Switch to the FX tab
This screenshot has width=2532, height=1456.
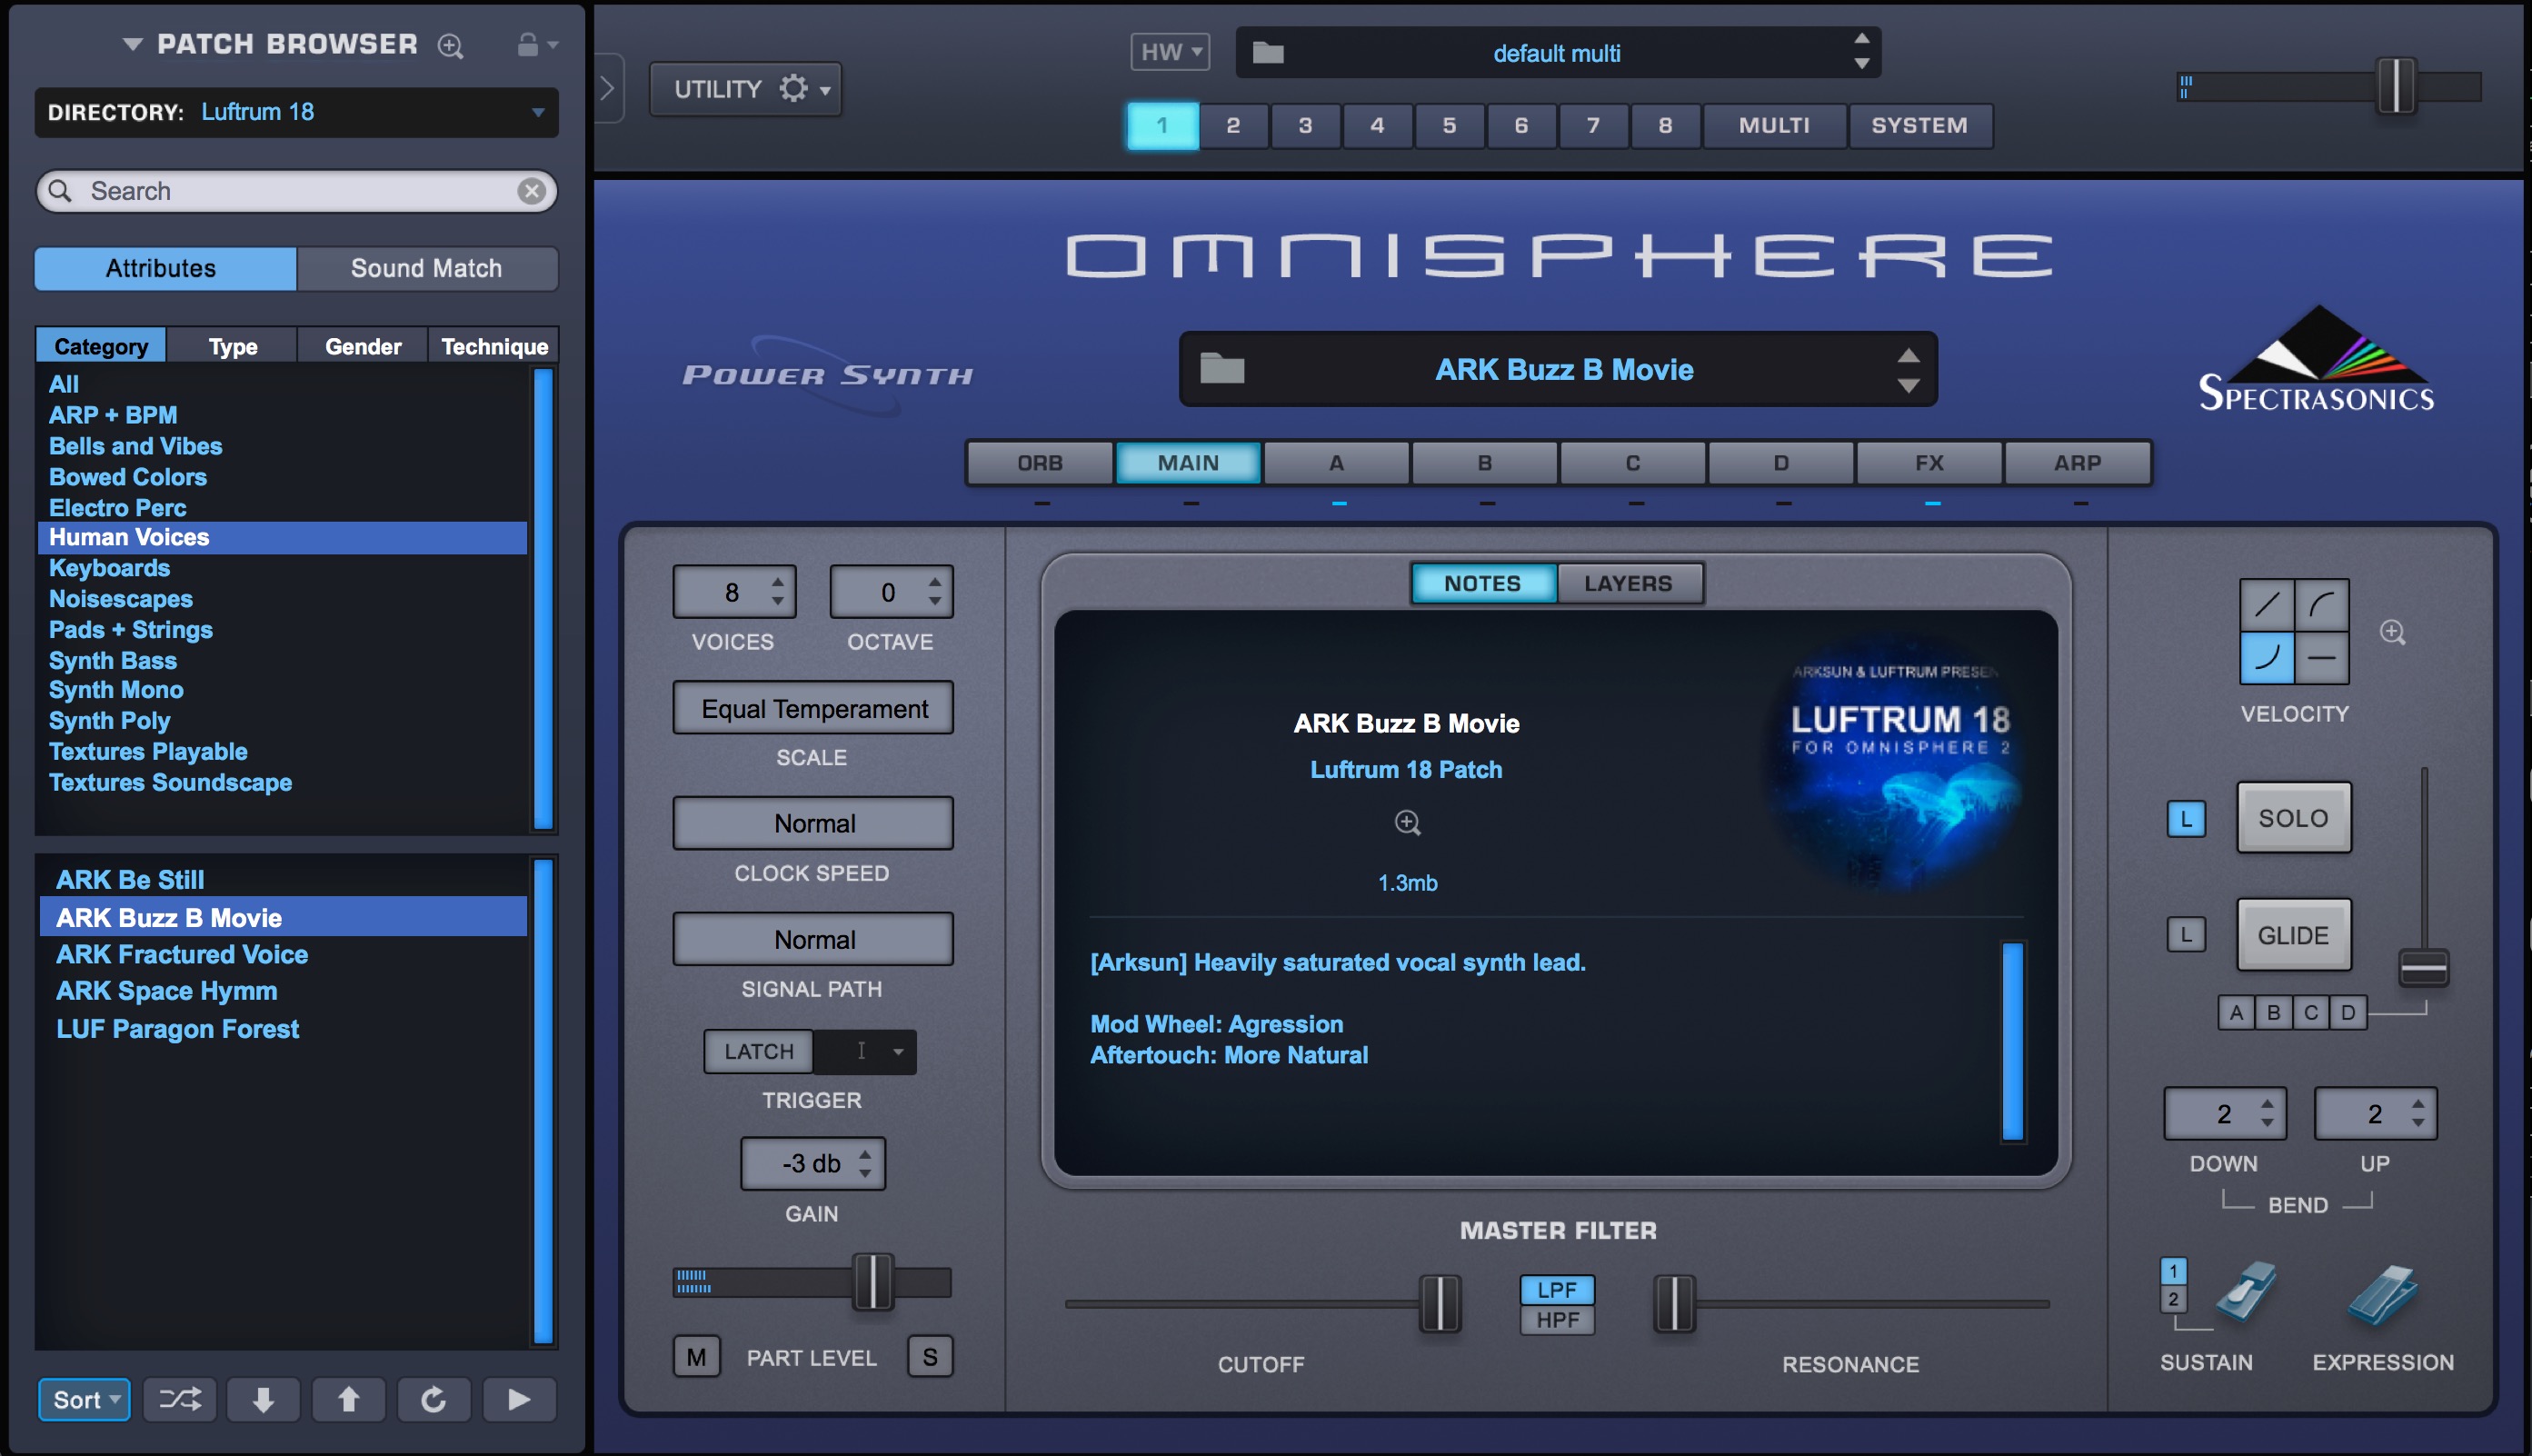1929,463
